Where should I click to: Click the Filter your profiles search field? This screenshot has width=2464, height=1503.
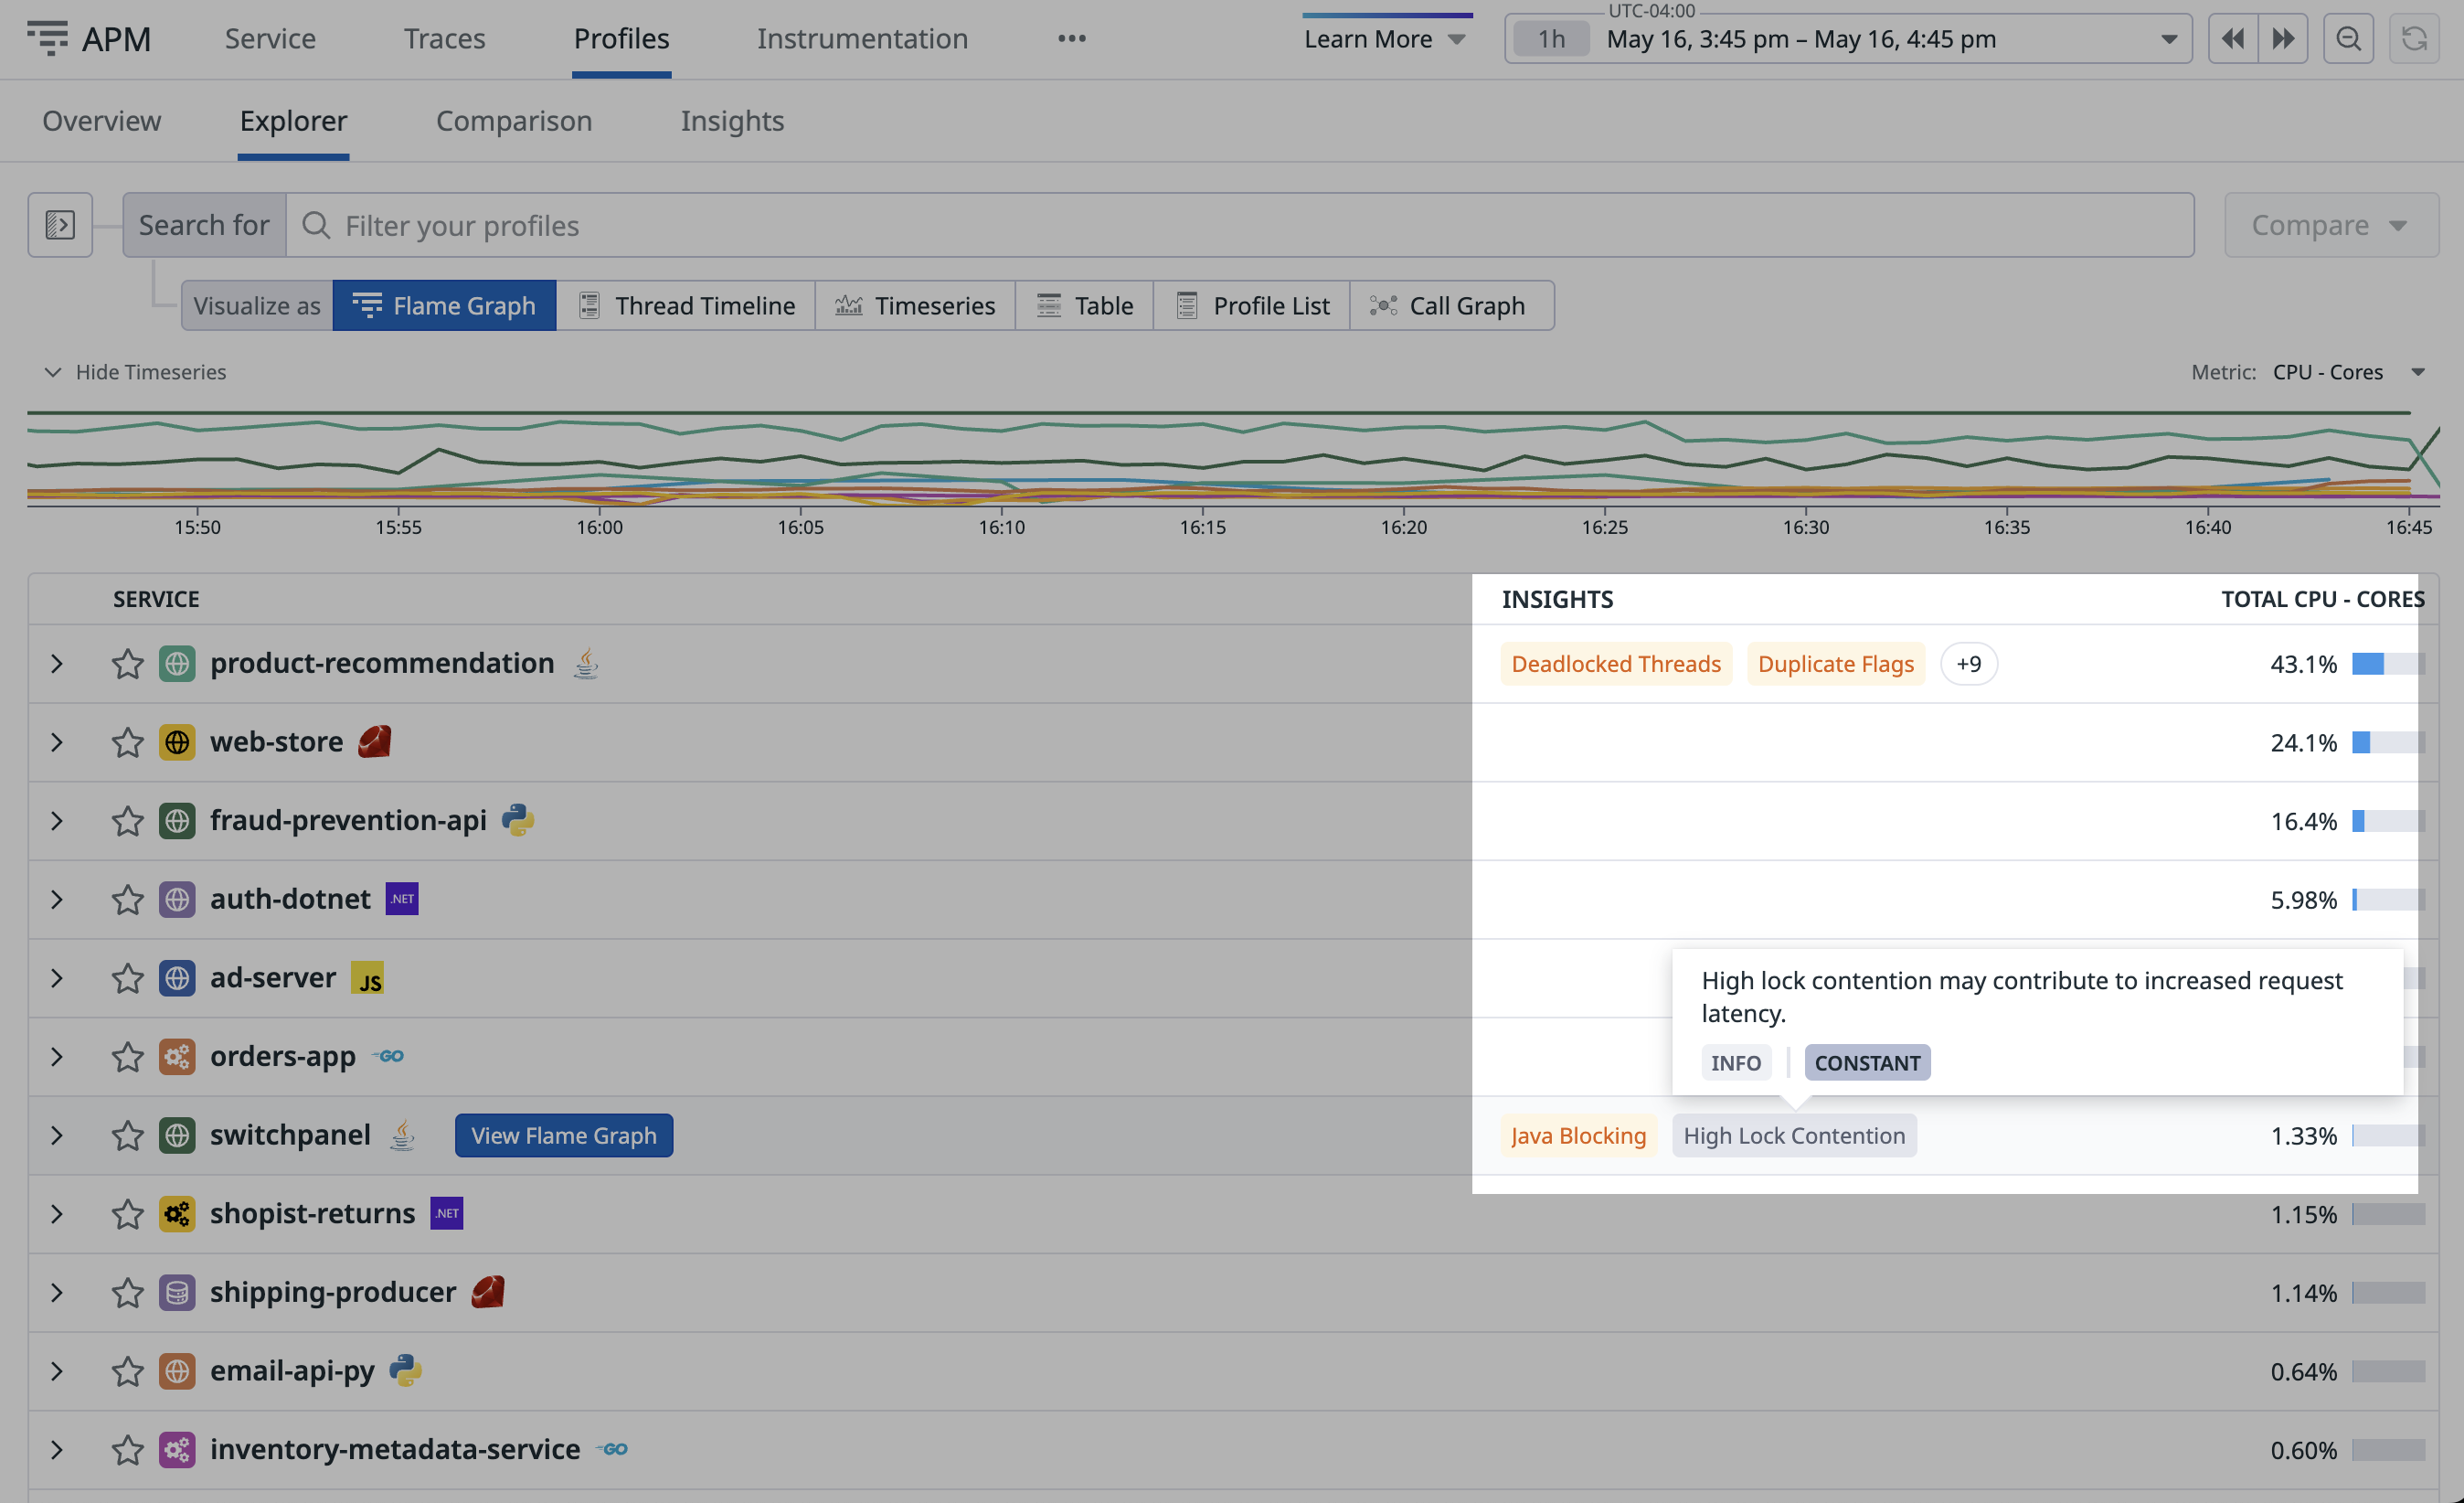point(1240,225)
